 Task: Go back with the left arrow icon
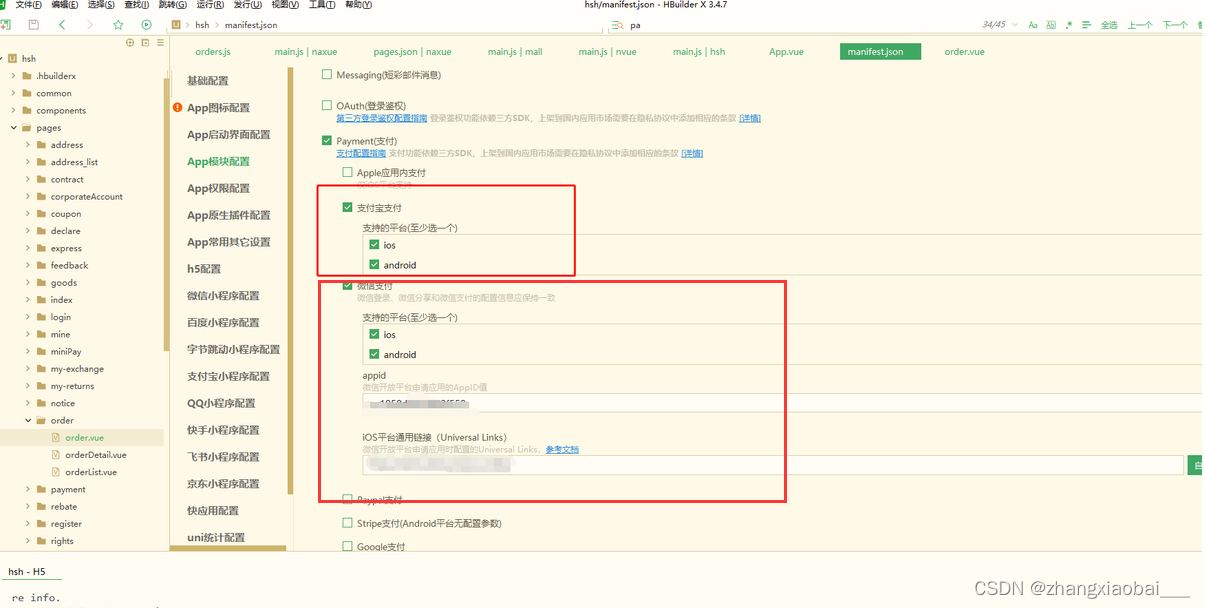(63, 24)
